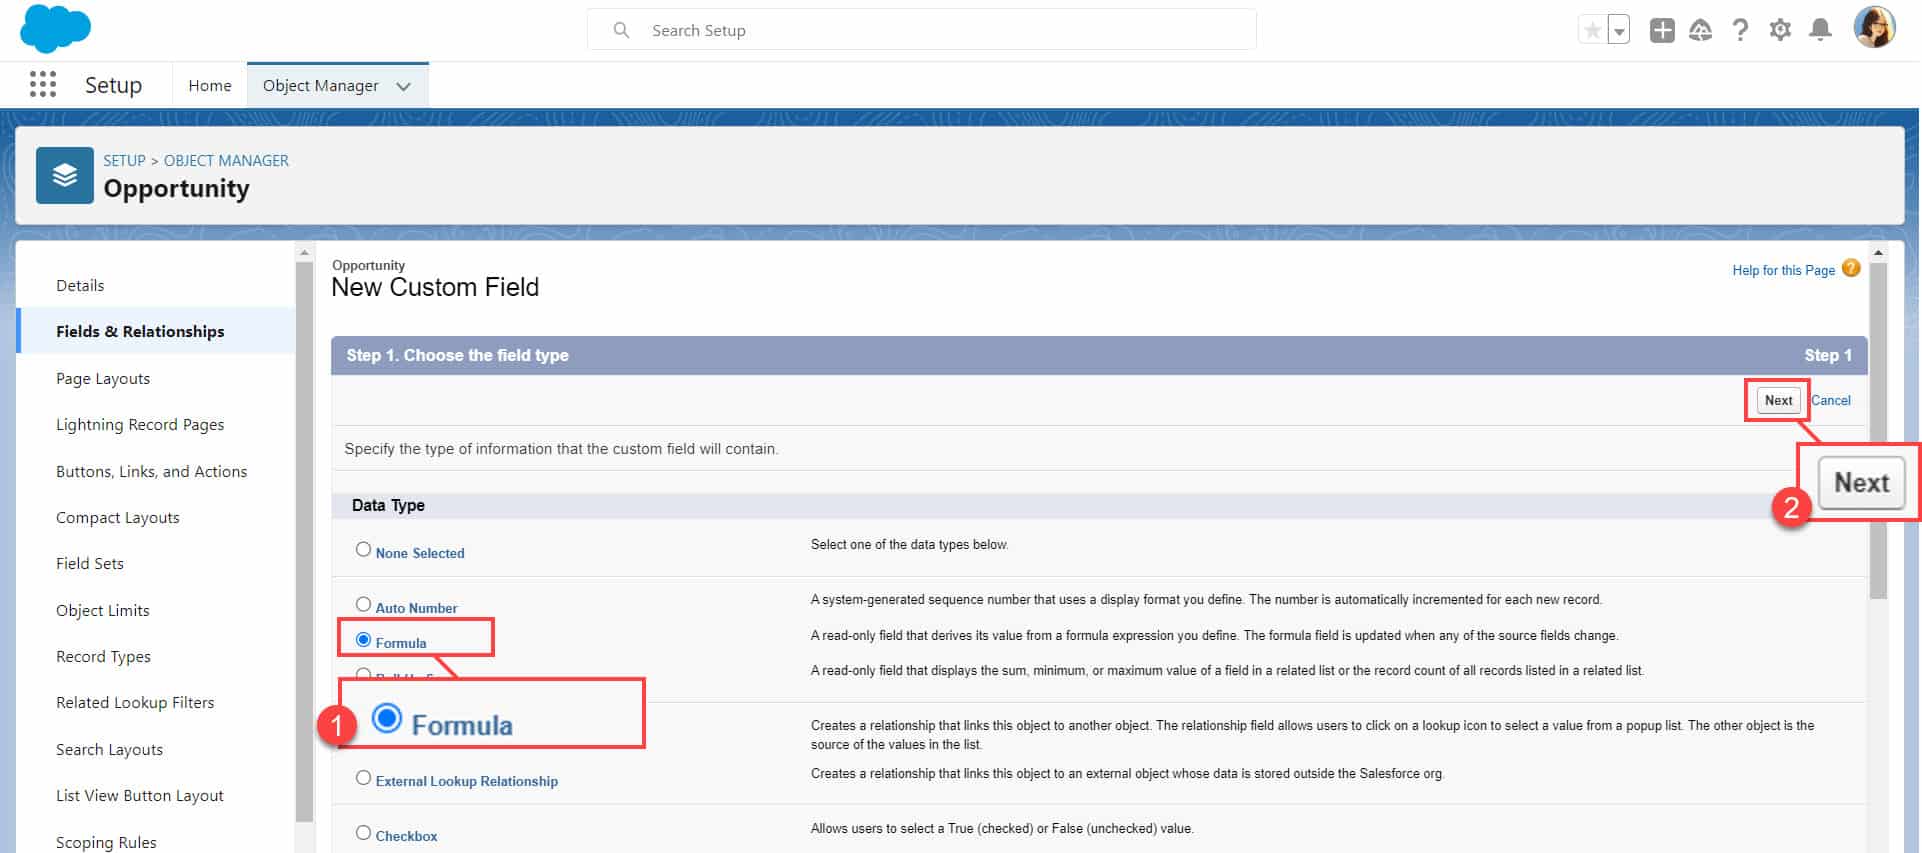Click inside the Search Setup field

(x=921, y=30)
